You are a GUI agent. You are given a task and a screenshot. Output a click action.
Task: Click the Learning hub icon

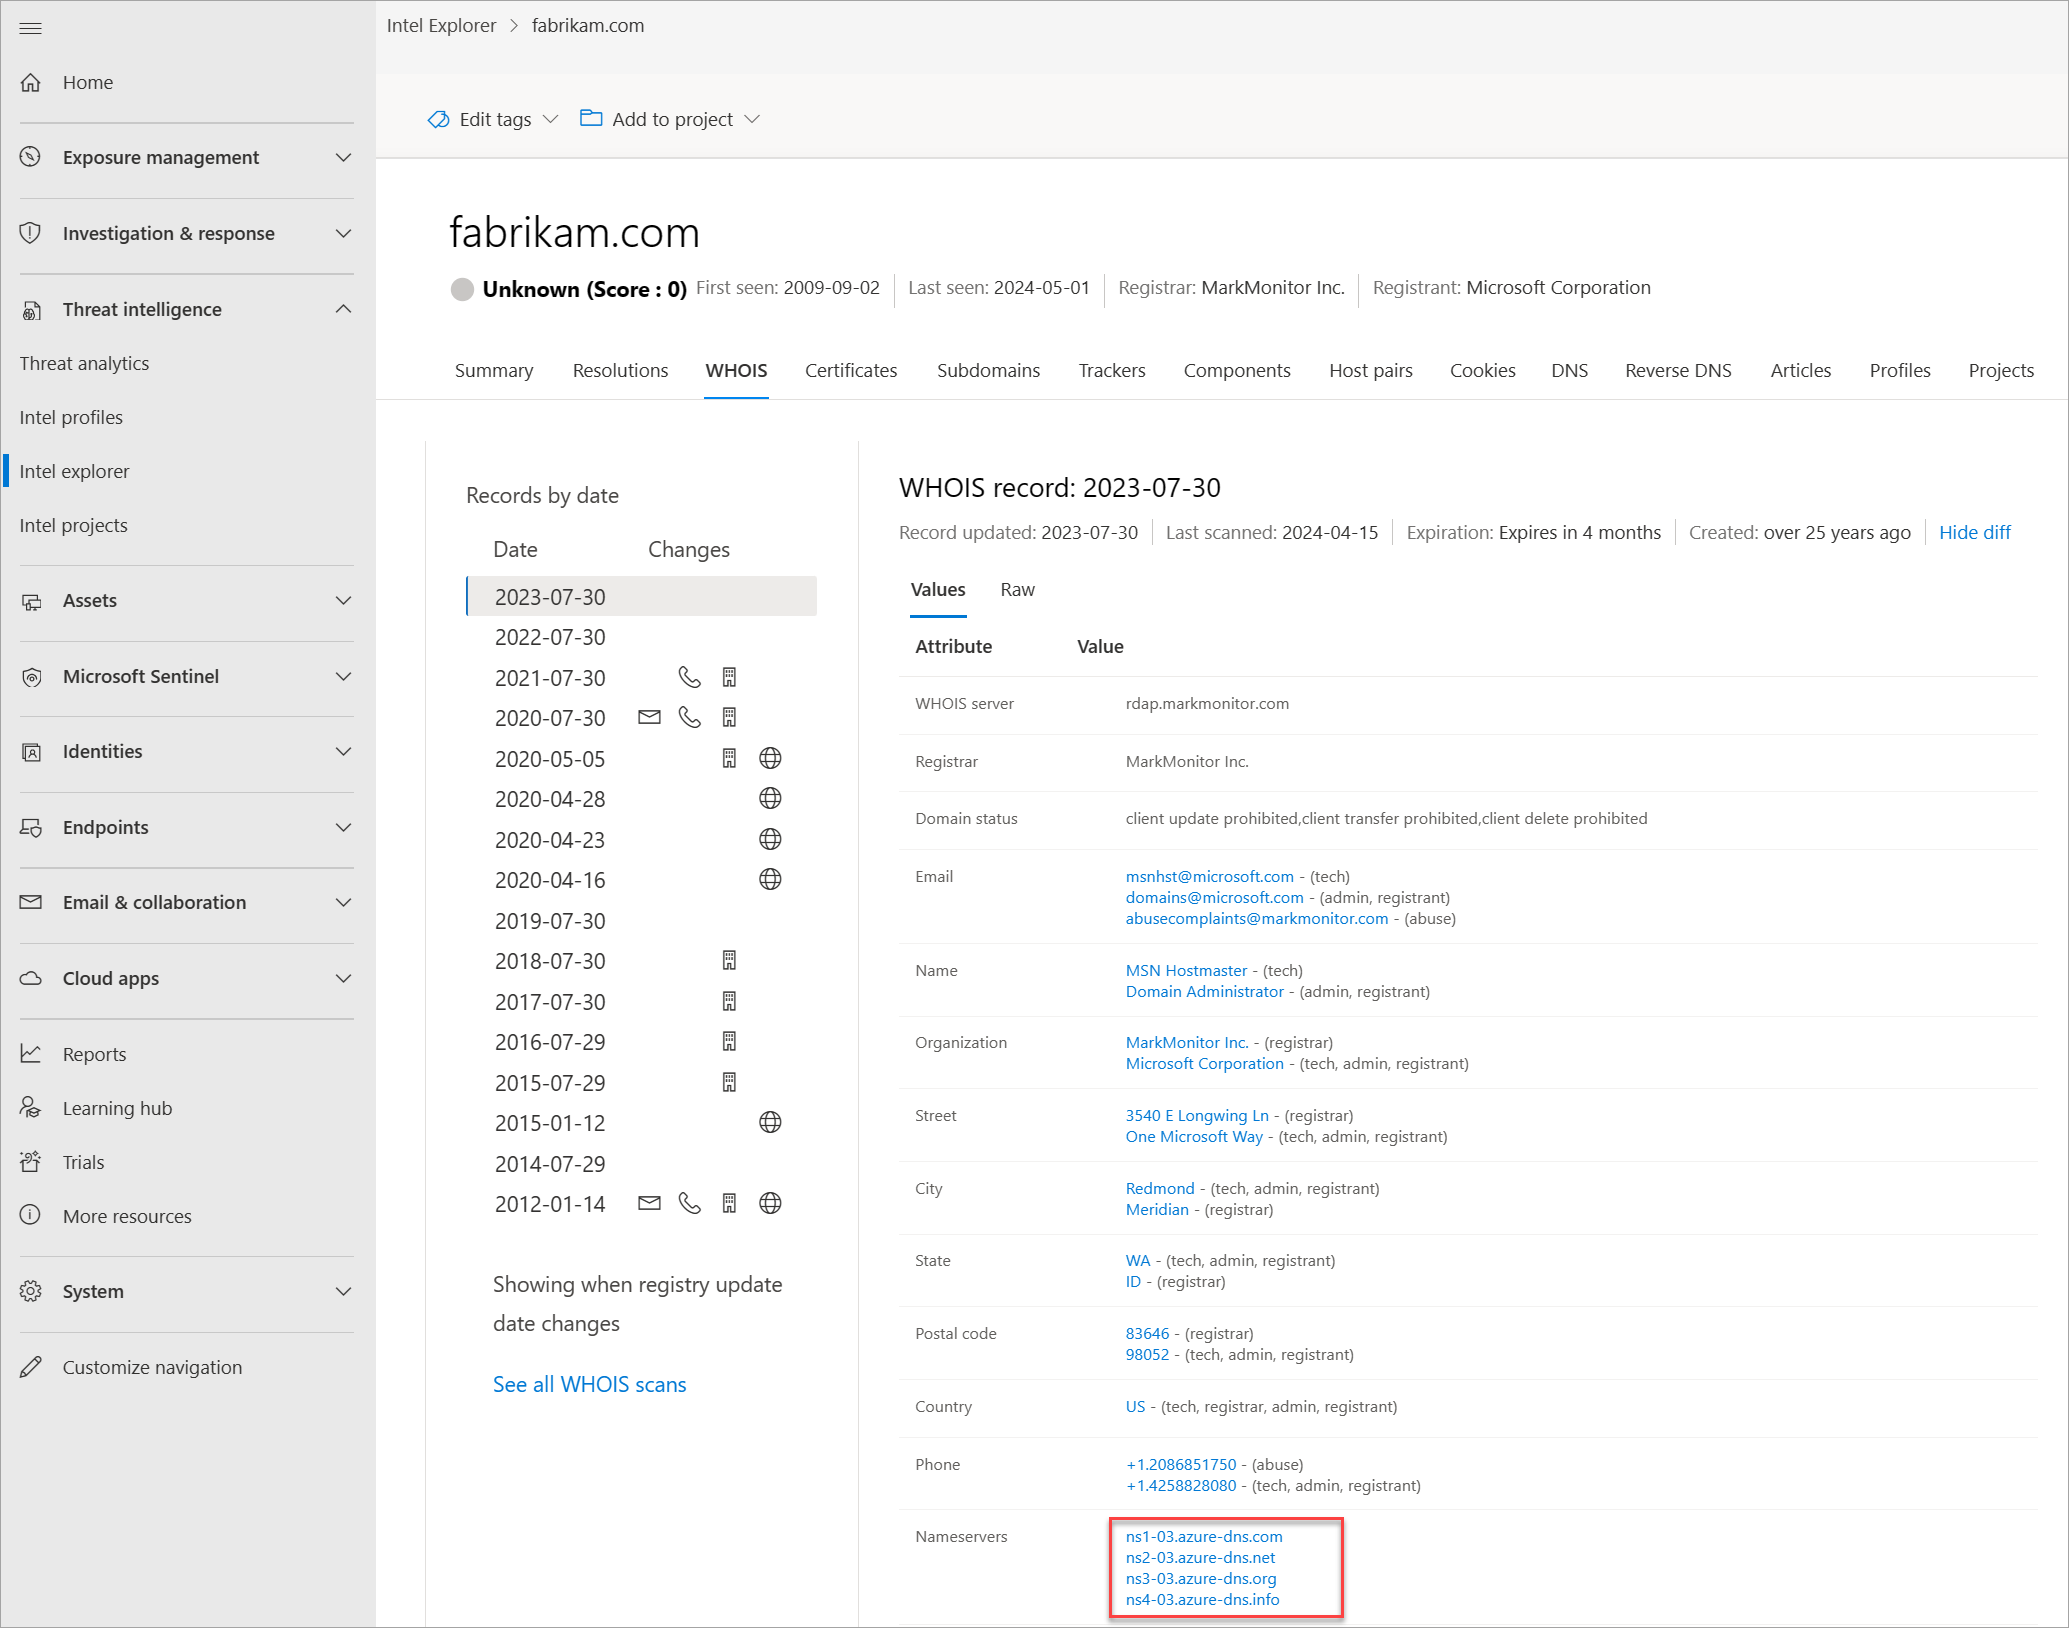pos(31,1108)
